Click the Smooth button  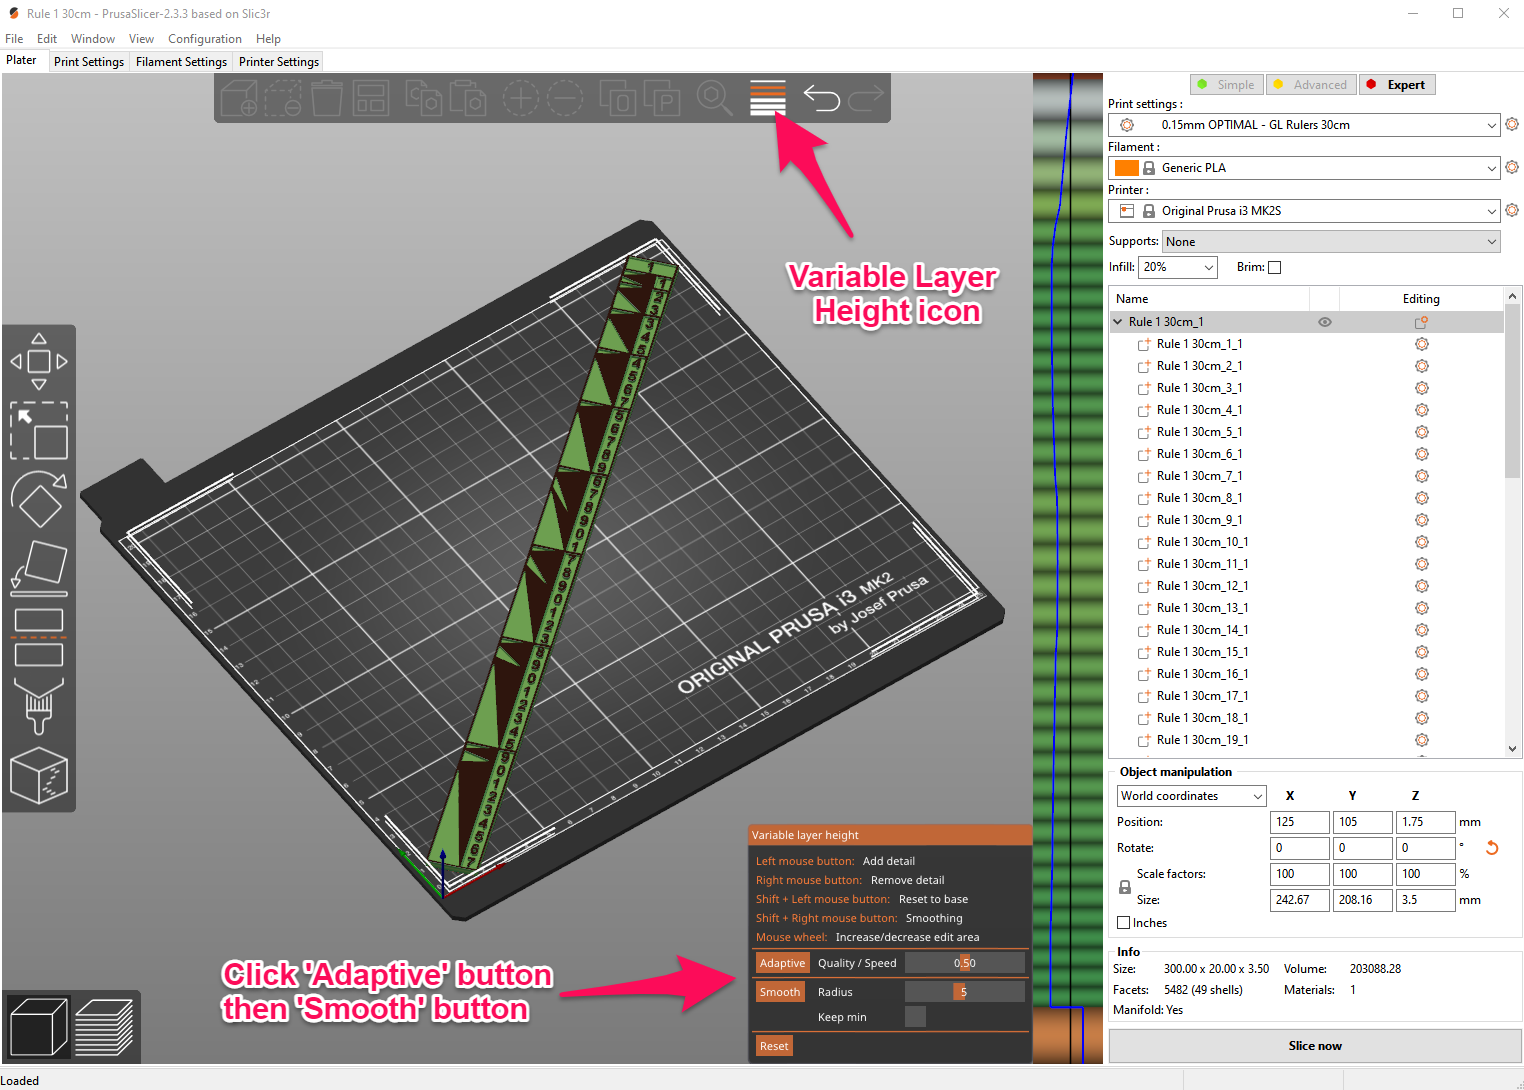tap(780, 992)
